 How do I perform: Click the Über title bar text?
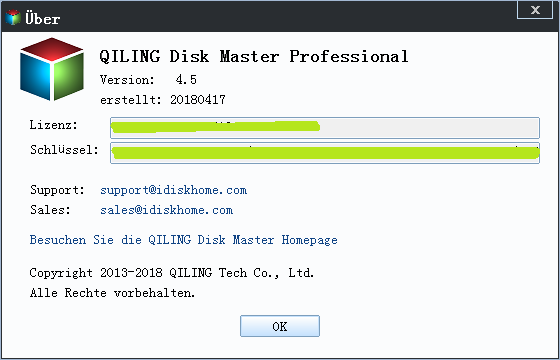(42, 19)
